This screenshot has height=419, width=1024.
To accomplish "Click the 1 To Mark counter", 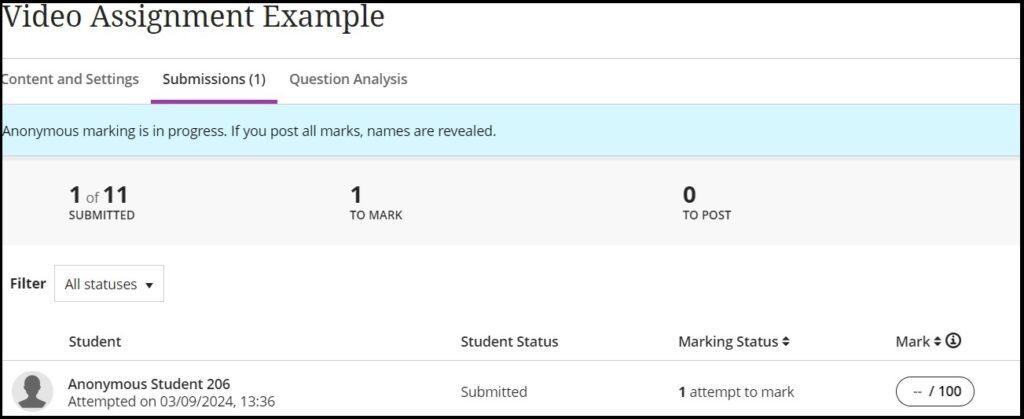I will pyautogui.click(x=376, y=203).
